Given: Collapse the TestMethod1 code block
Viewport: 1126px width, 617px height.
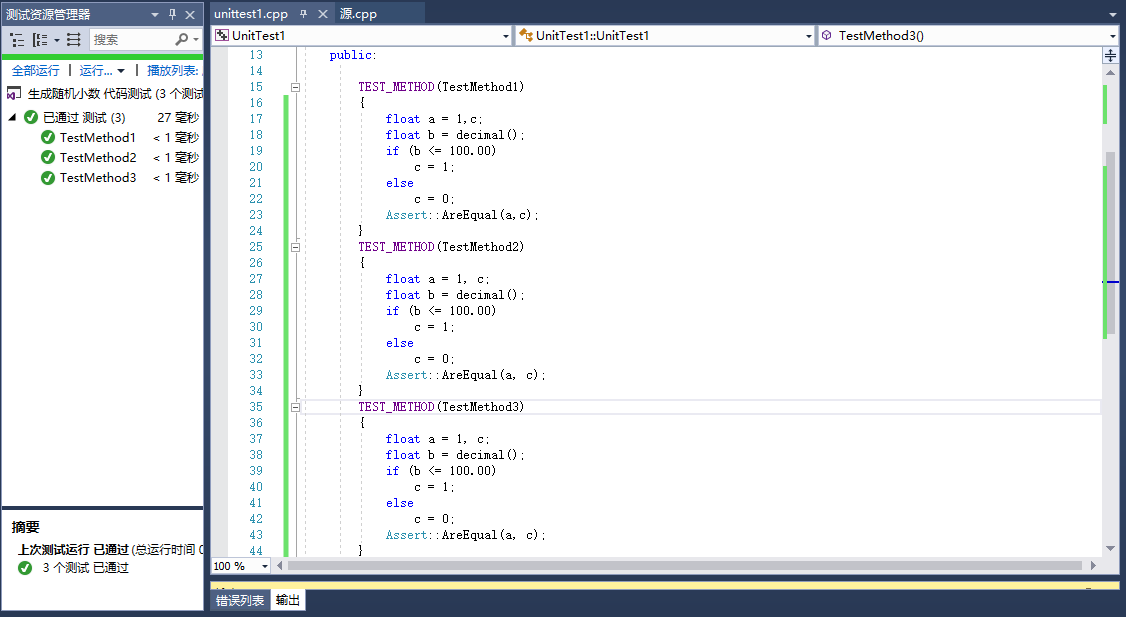Looking at the screenshot, I should coord(295,87).
